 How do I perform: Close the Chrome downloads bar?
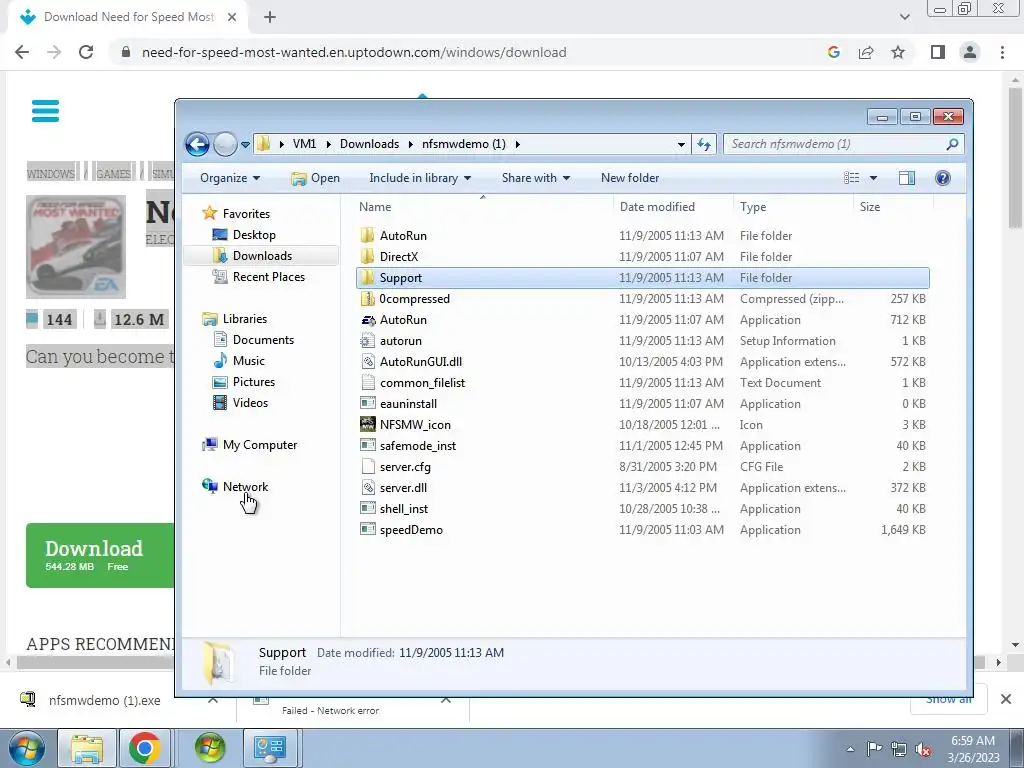point(1006,699)
